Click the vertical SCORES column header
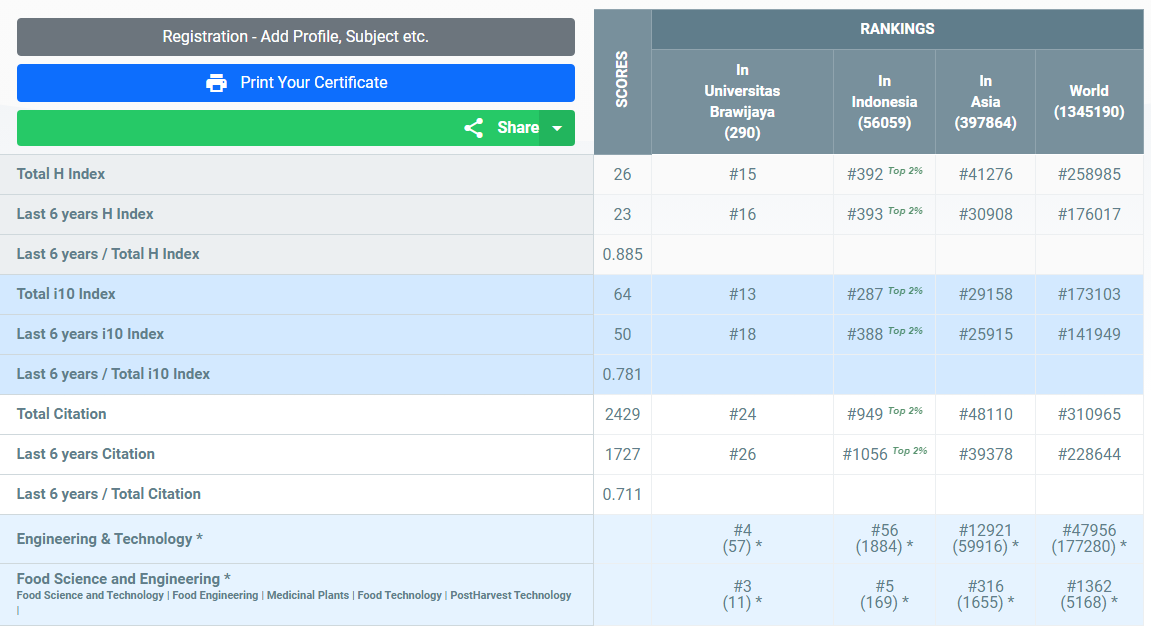Viewport: 1151px width, 633px height. pos(622,82)
